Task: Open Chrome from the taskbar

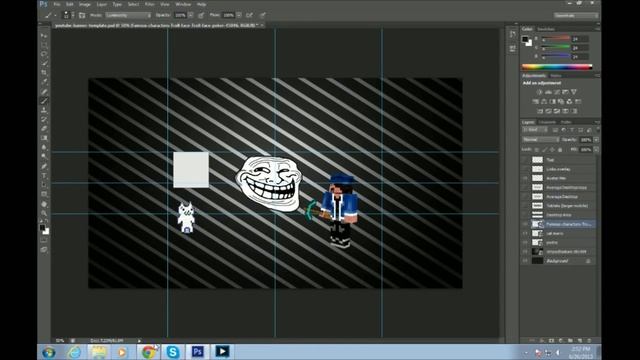Action: click(x=148, y=351)
